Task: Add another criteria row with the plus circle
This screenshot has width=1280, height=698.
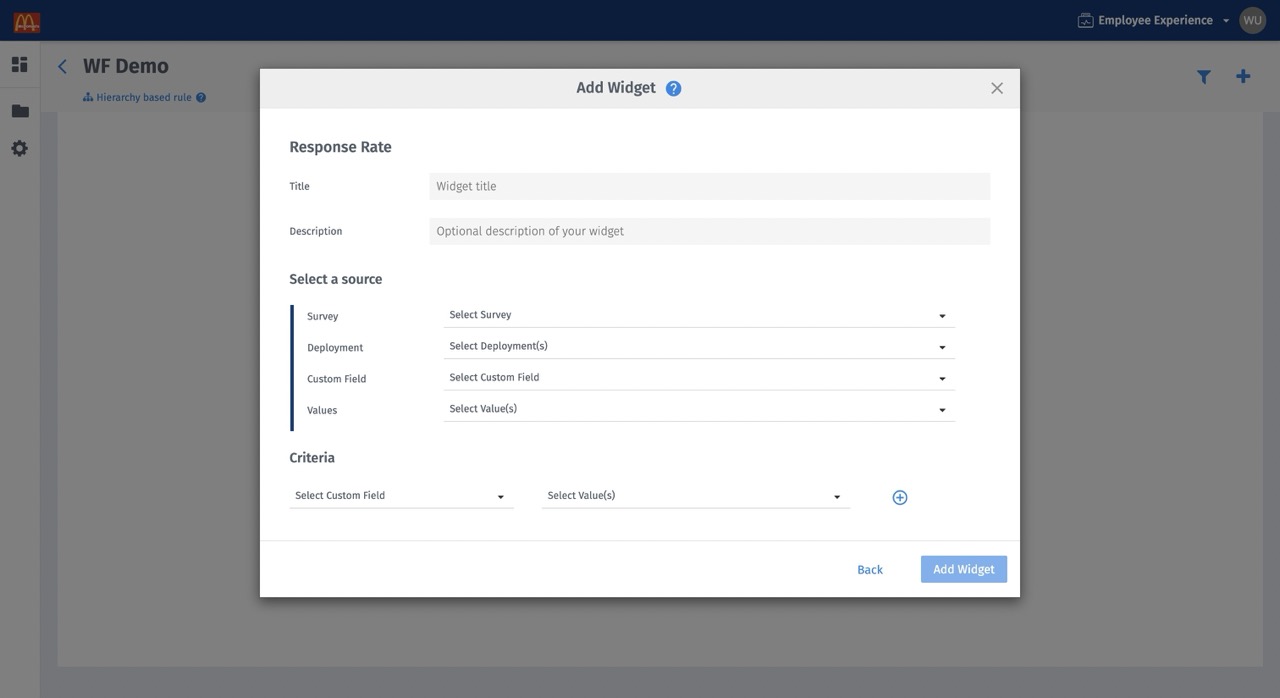Action: click(x=899, y=496)
